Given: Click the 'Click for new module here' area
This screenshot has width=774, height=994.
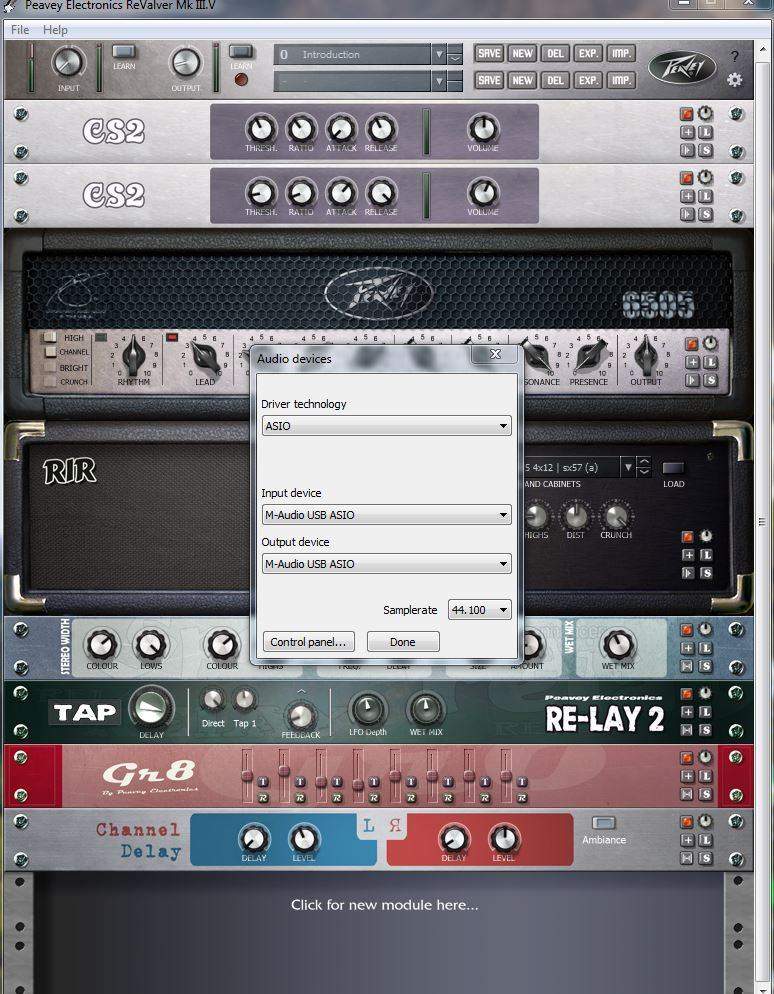Looking at the screenshot, I should (x=384, y=905).
